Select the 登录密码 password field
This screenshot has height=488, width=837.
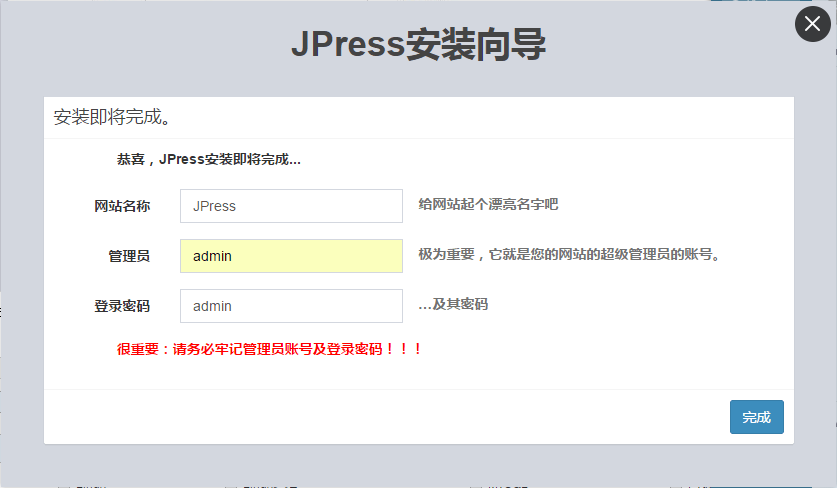pos(291,306)
